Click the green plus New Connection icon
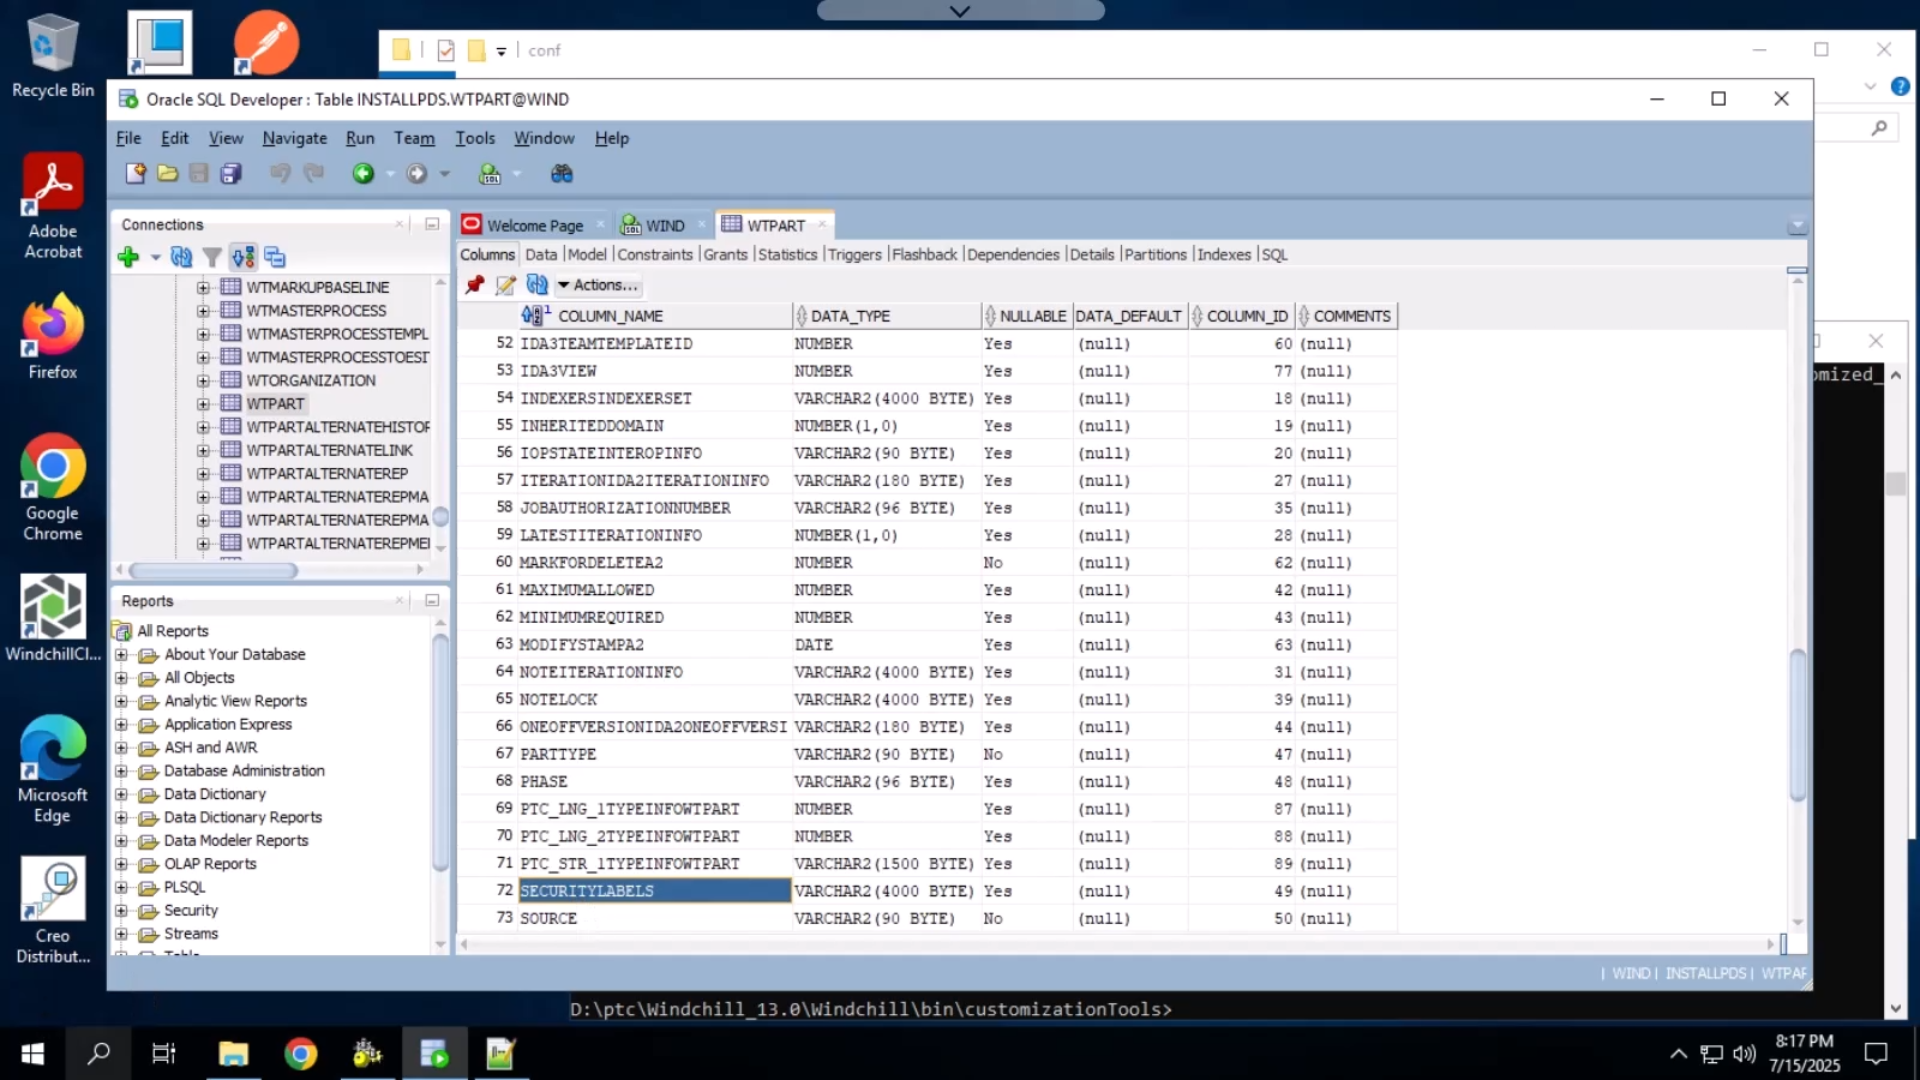Viewport: 1920px width, 1080px height. click(x=128, y=257)
